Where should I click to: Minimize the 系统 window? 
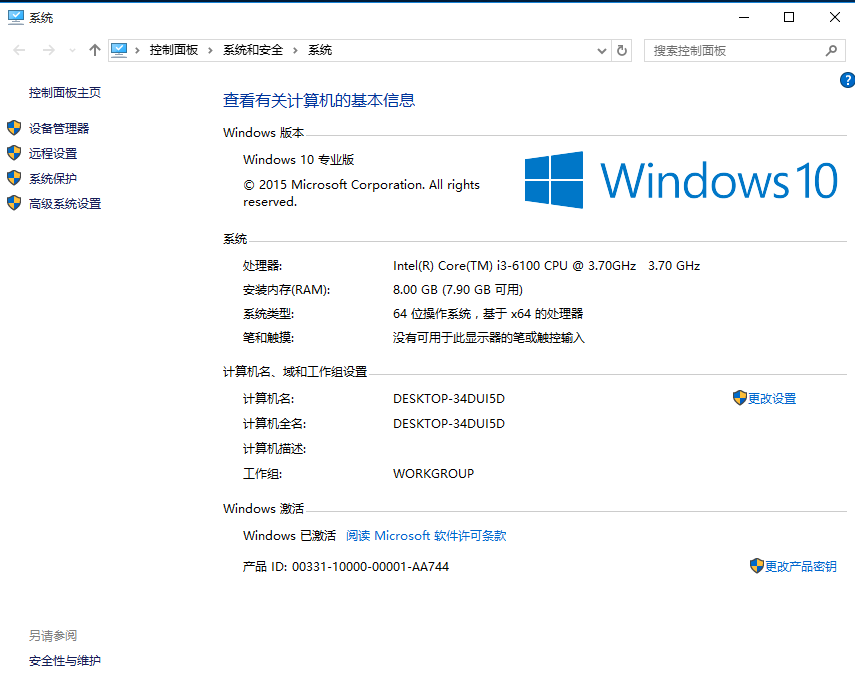click(744, 17)
